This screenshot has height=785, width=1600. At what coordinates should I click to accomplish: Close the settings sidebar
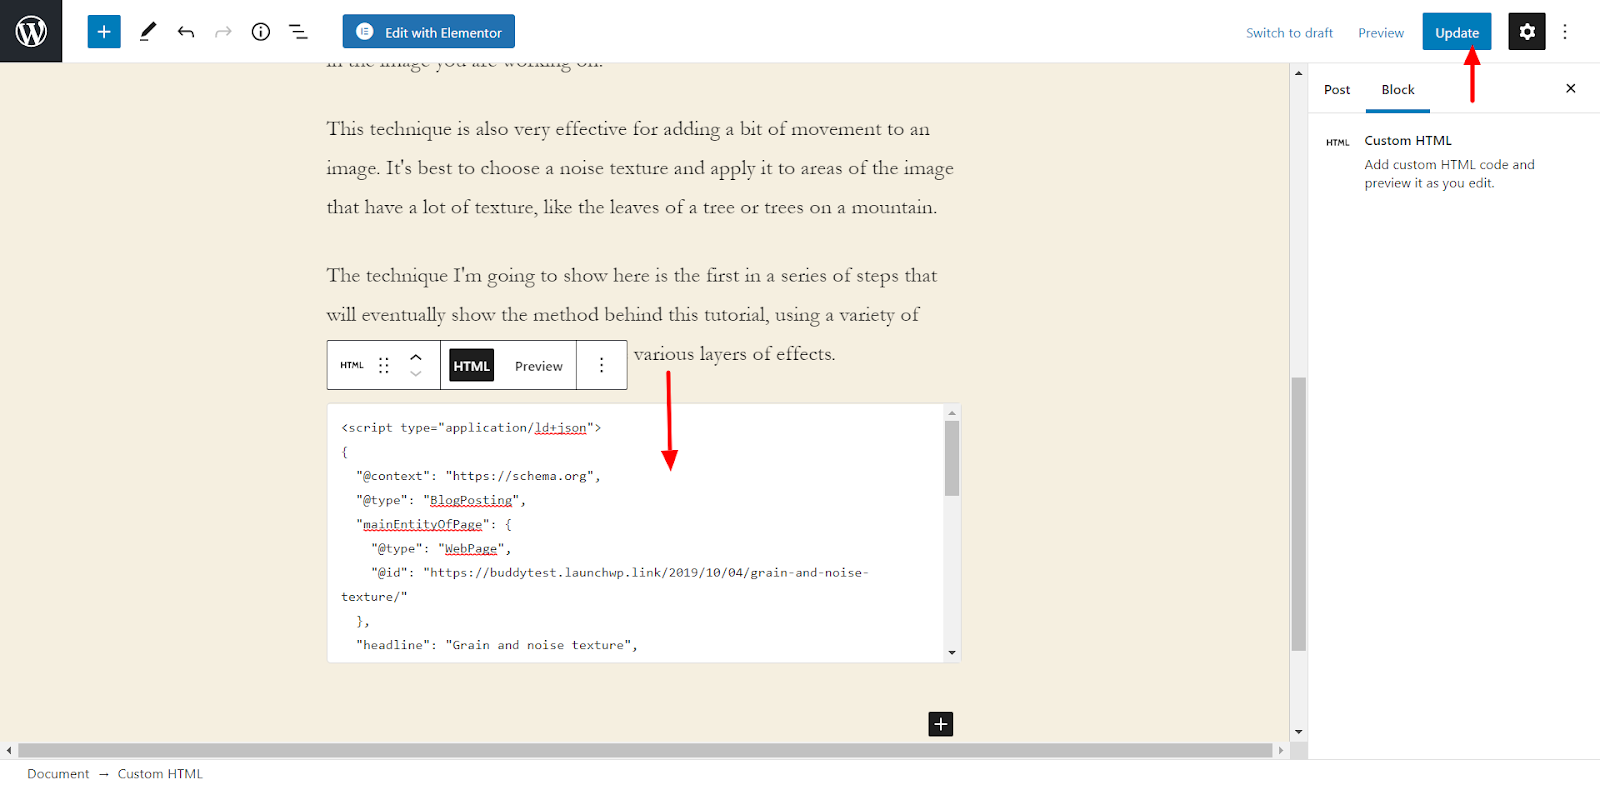[x=1571, y=88]
